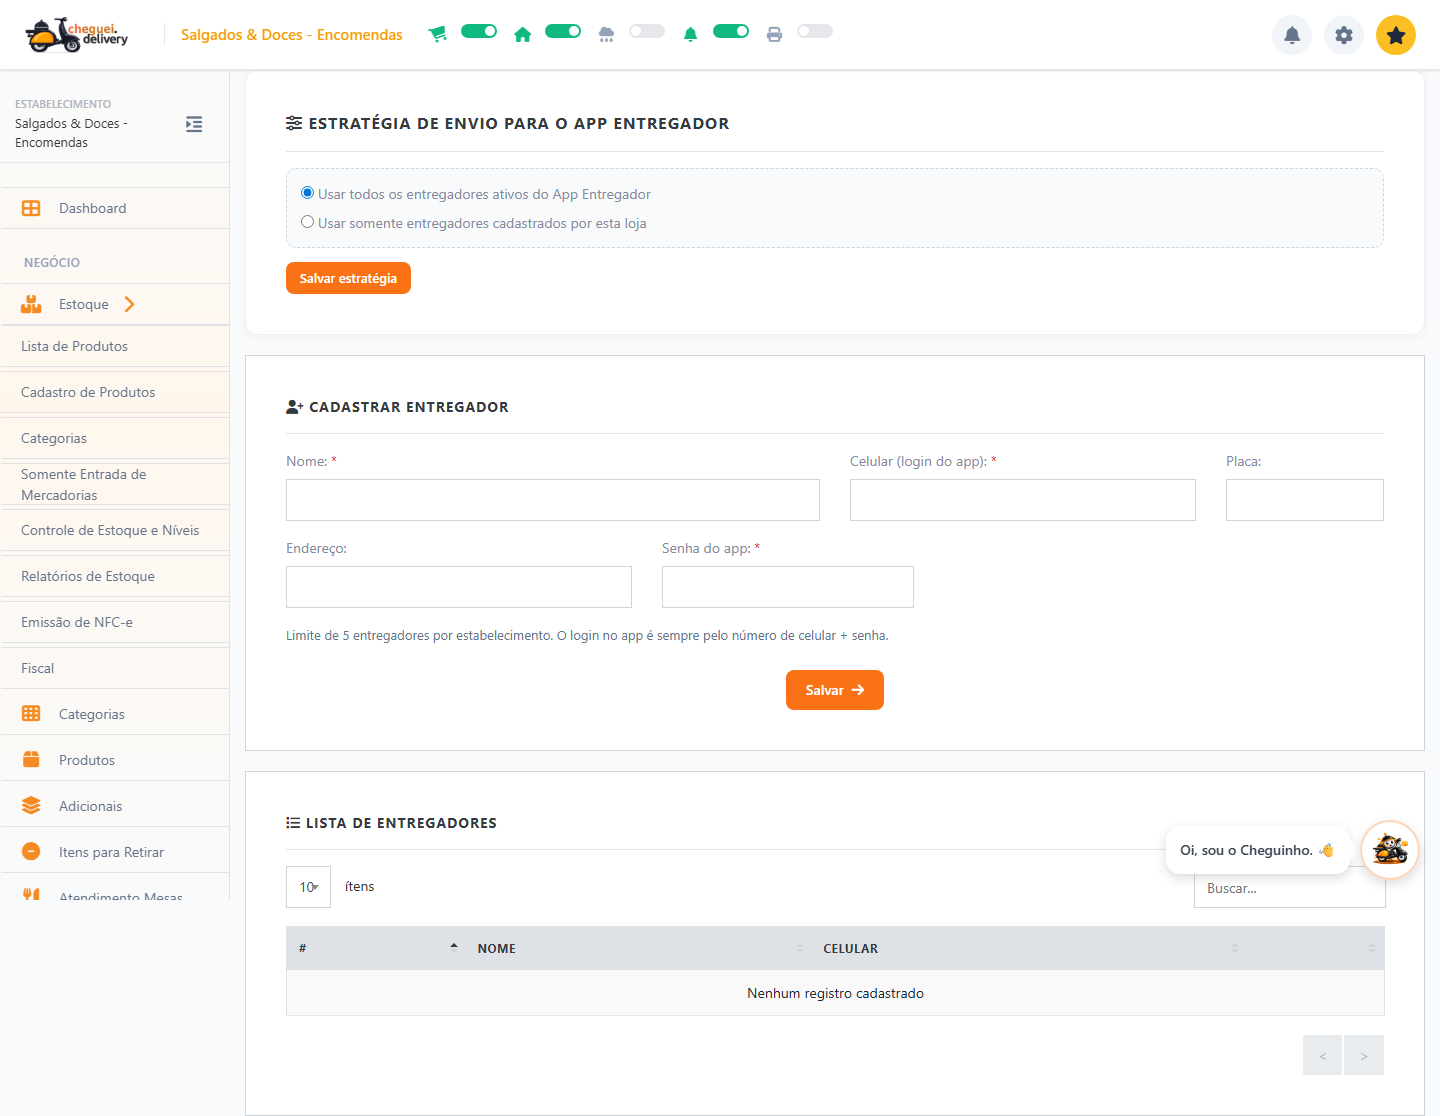Click the notifications bell icon
This screenshot has width=1440, height=1116.
coord(1292,35)
